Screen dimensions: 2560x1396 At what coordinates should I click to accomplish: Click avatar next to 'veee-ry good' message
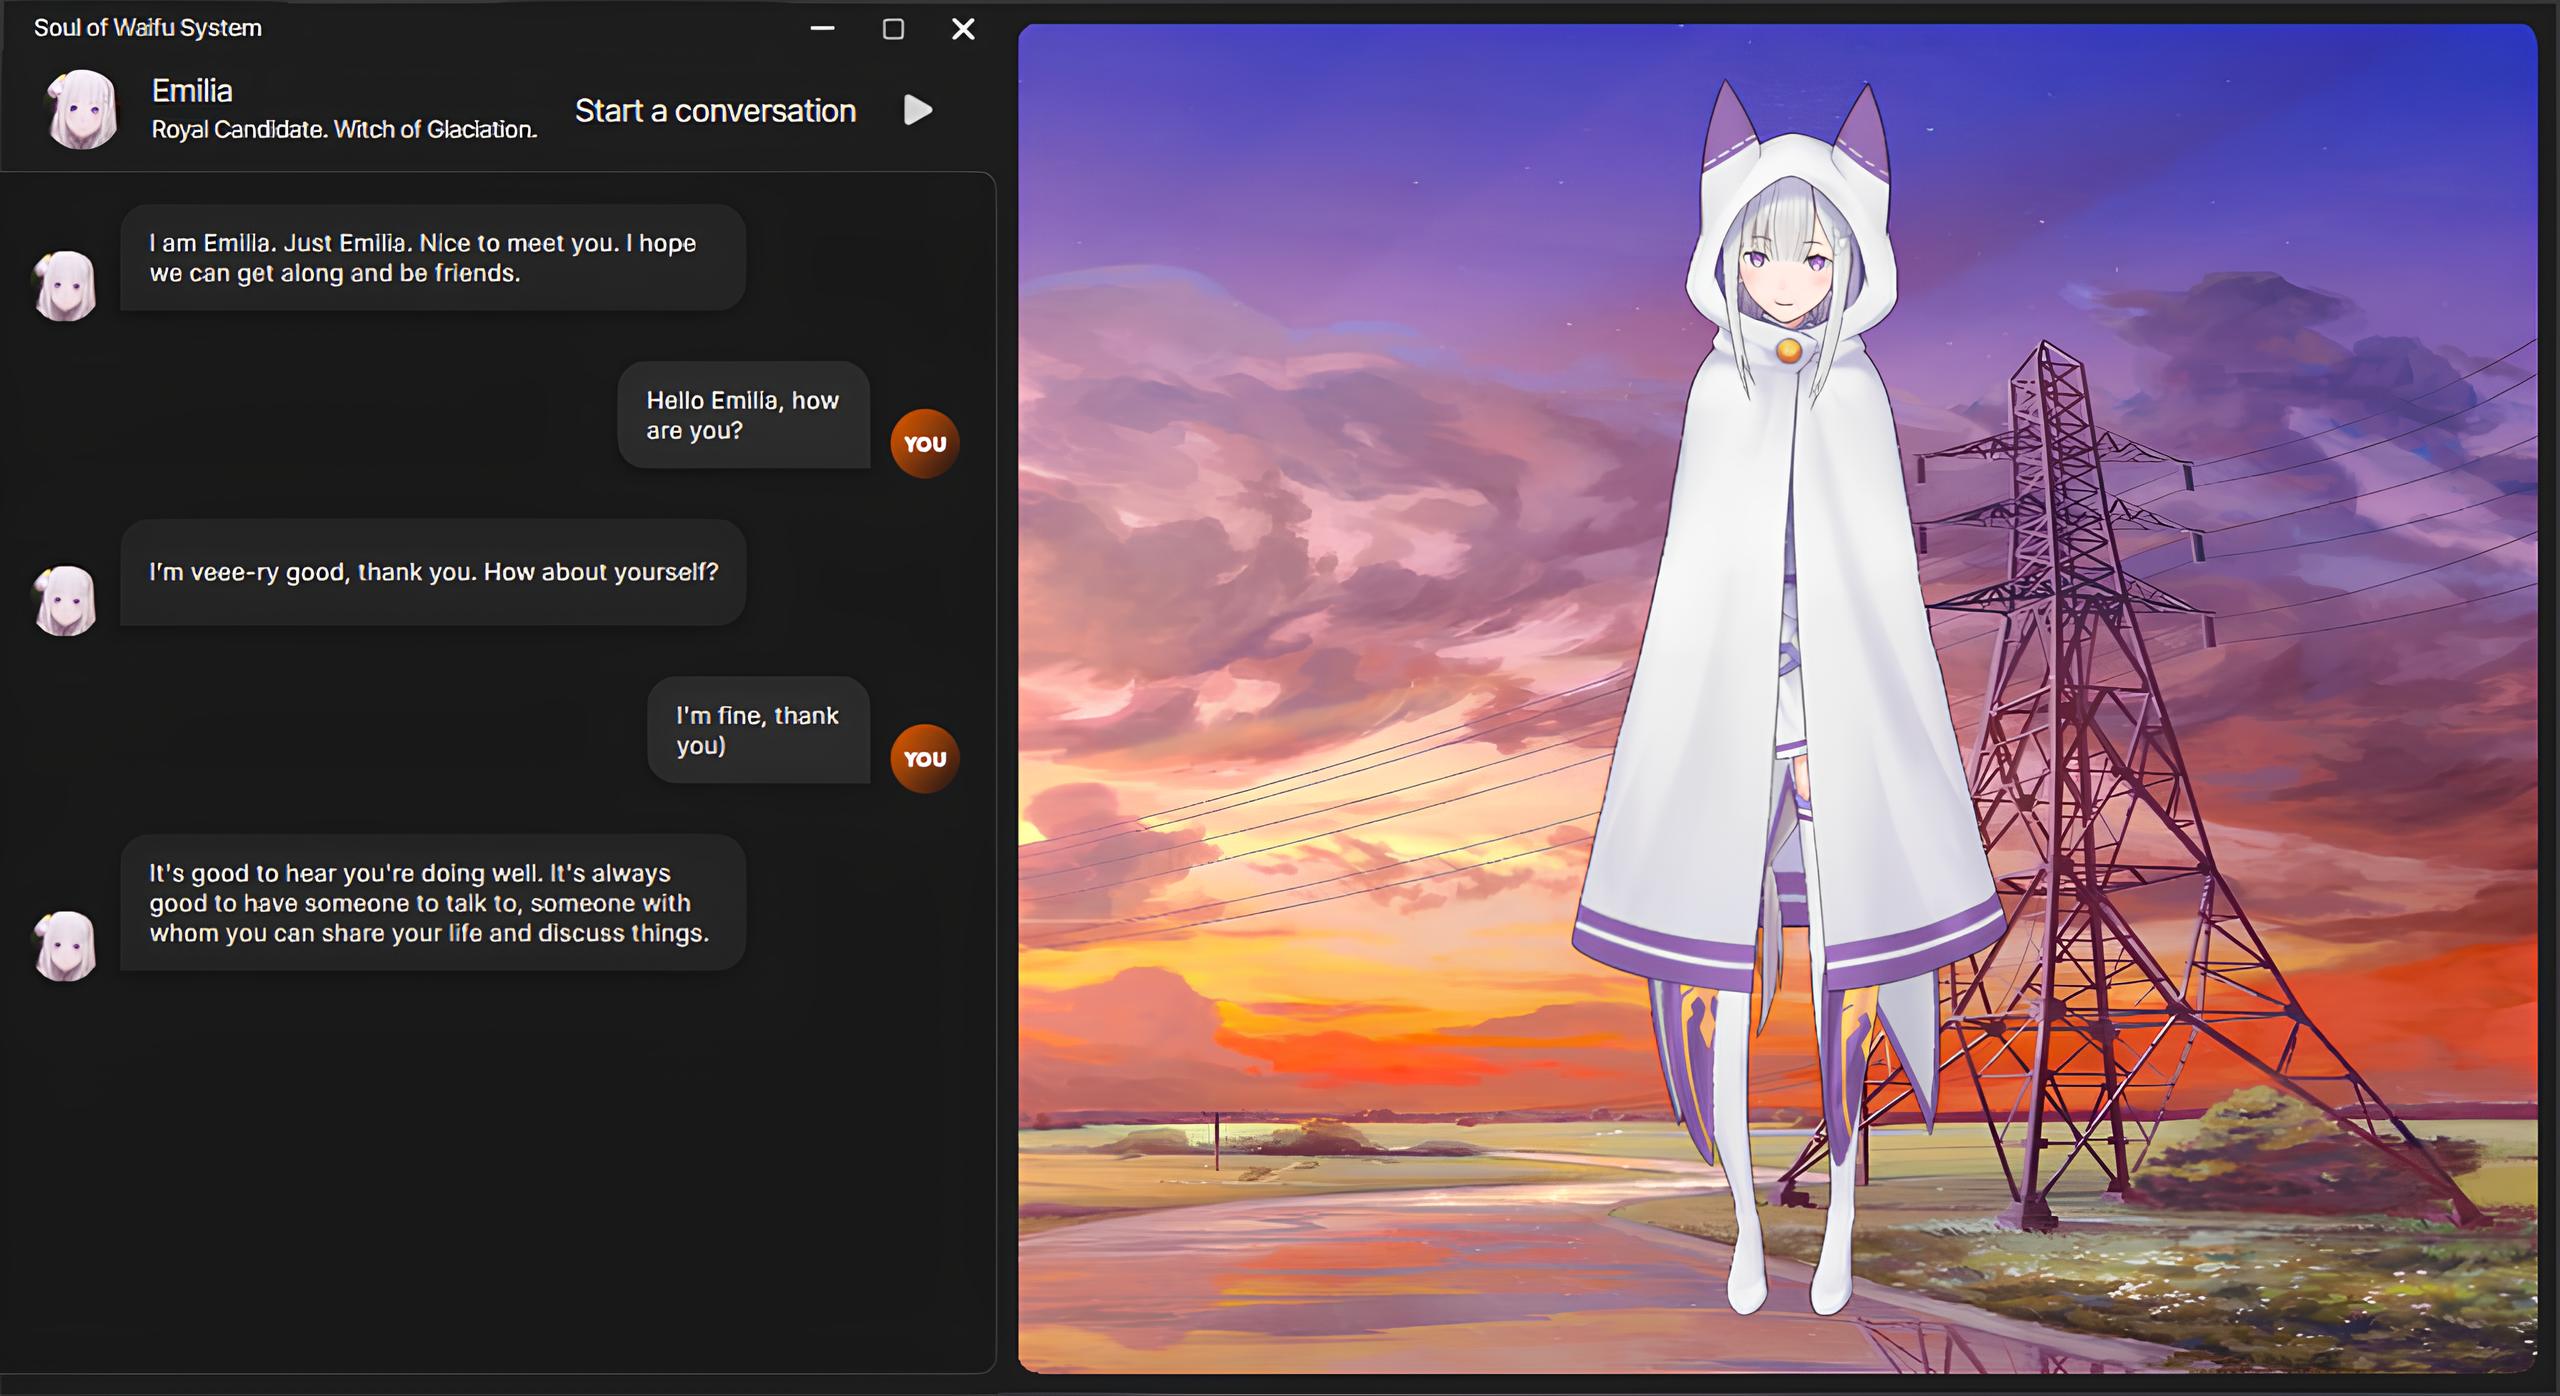point(65,601)
